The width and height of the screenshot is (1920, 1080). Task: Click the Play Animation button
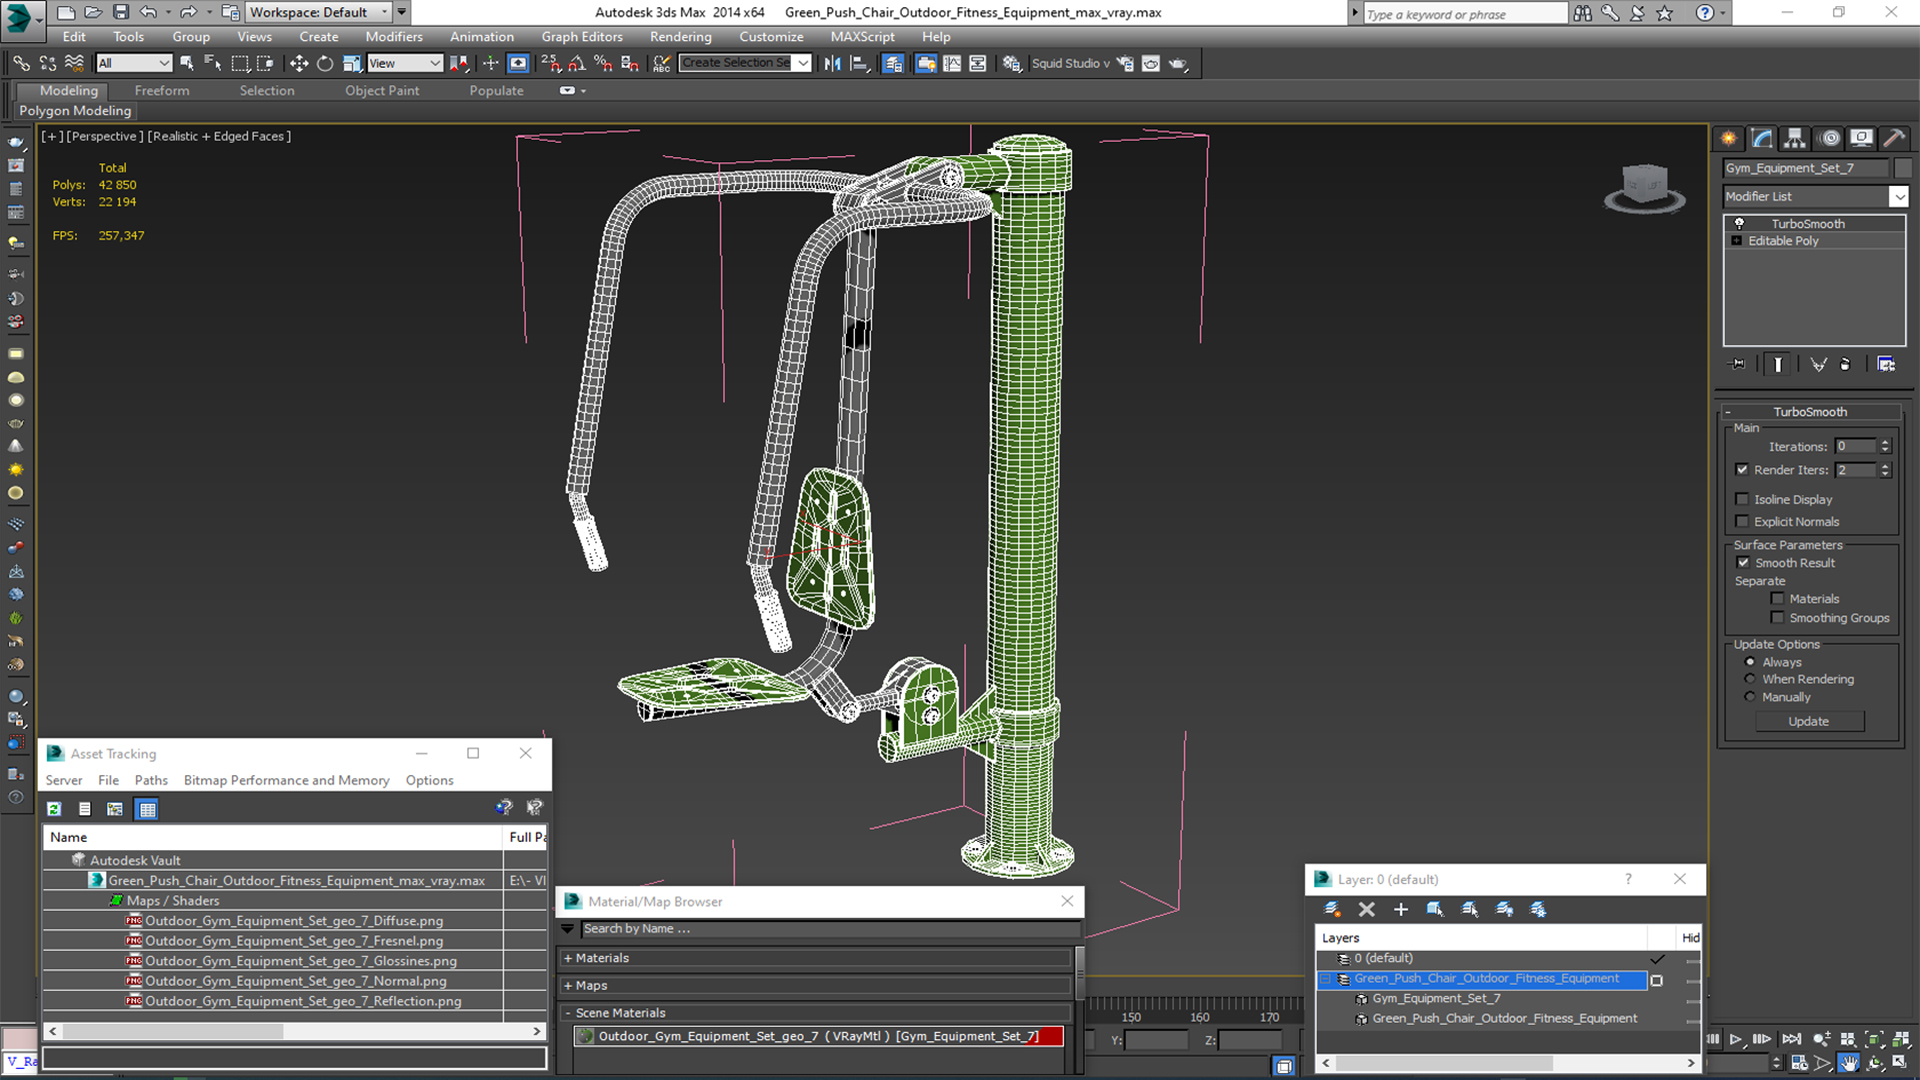tap(1736, 1040)
